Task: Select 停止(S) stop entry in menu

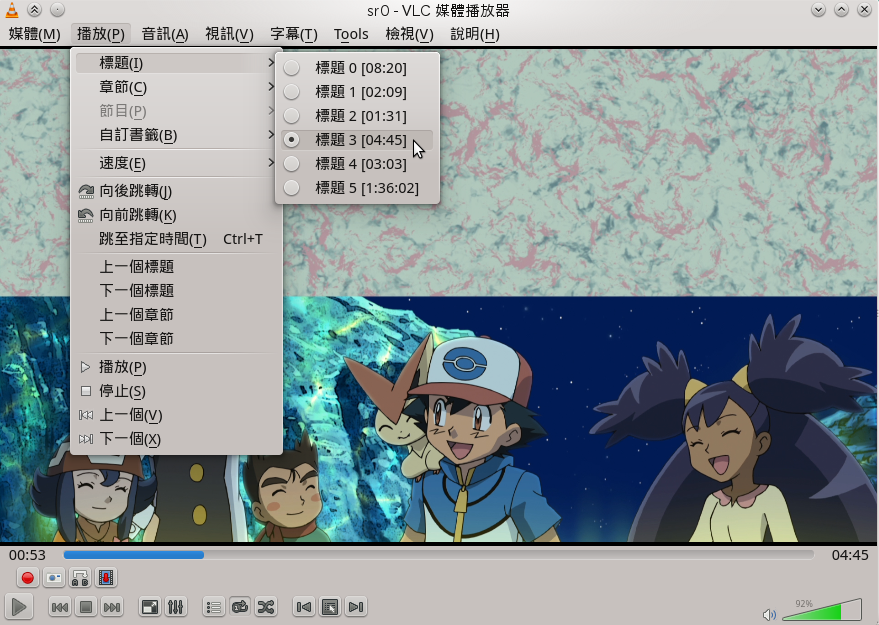Action: coord(177,391)
